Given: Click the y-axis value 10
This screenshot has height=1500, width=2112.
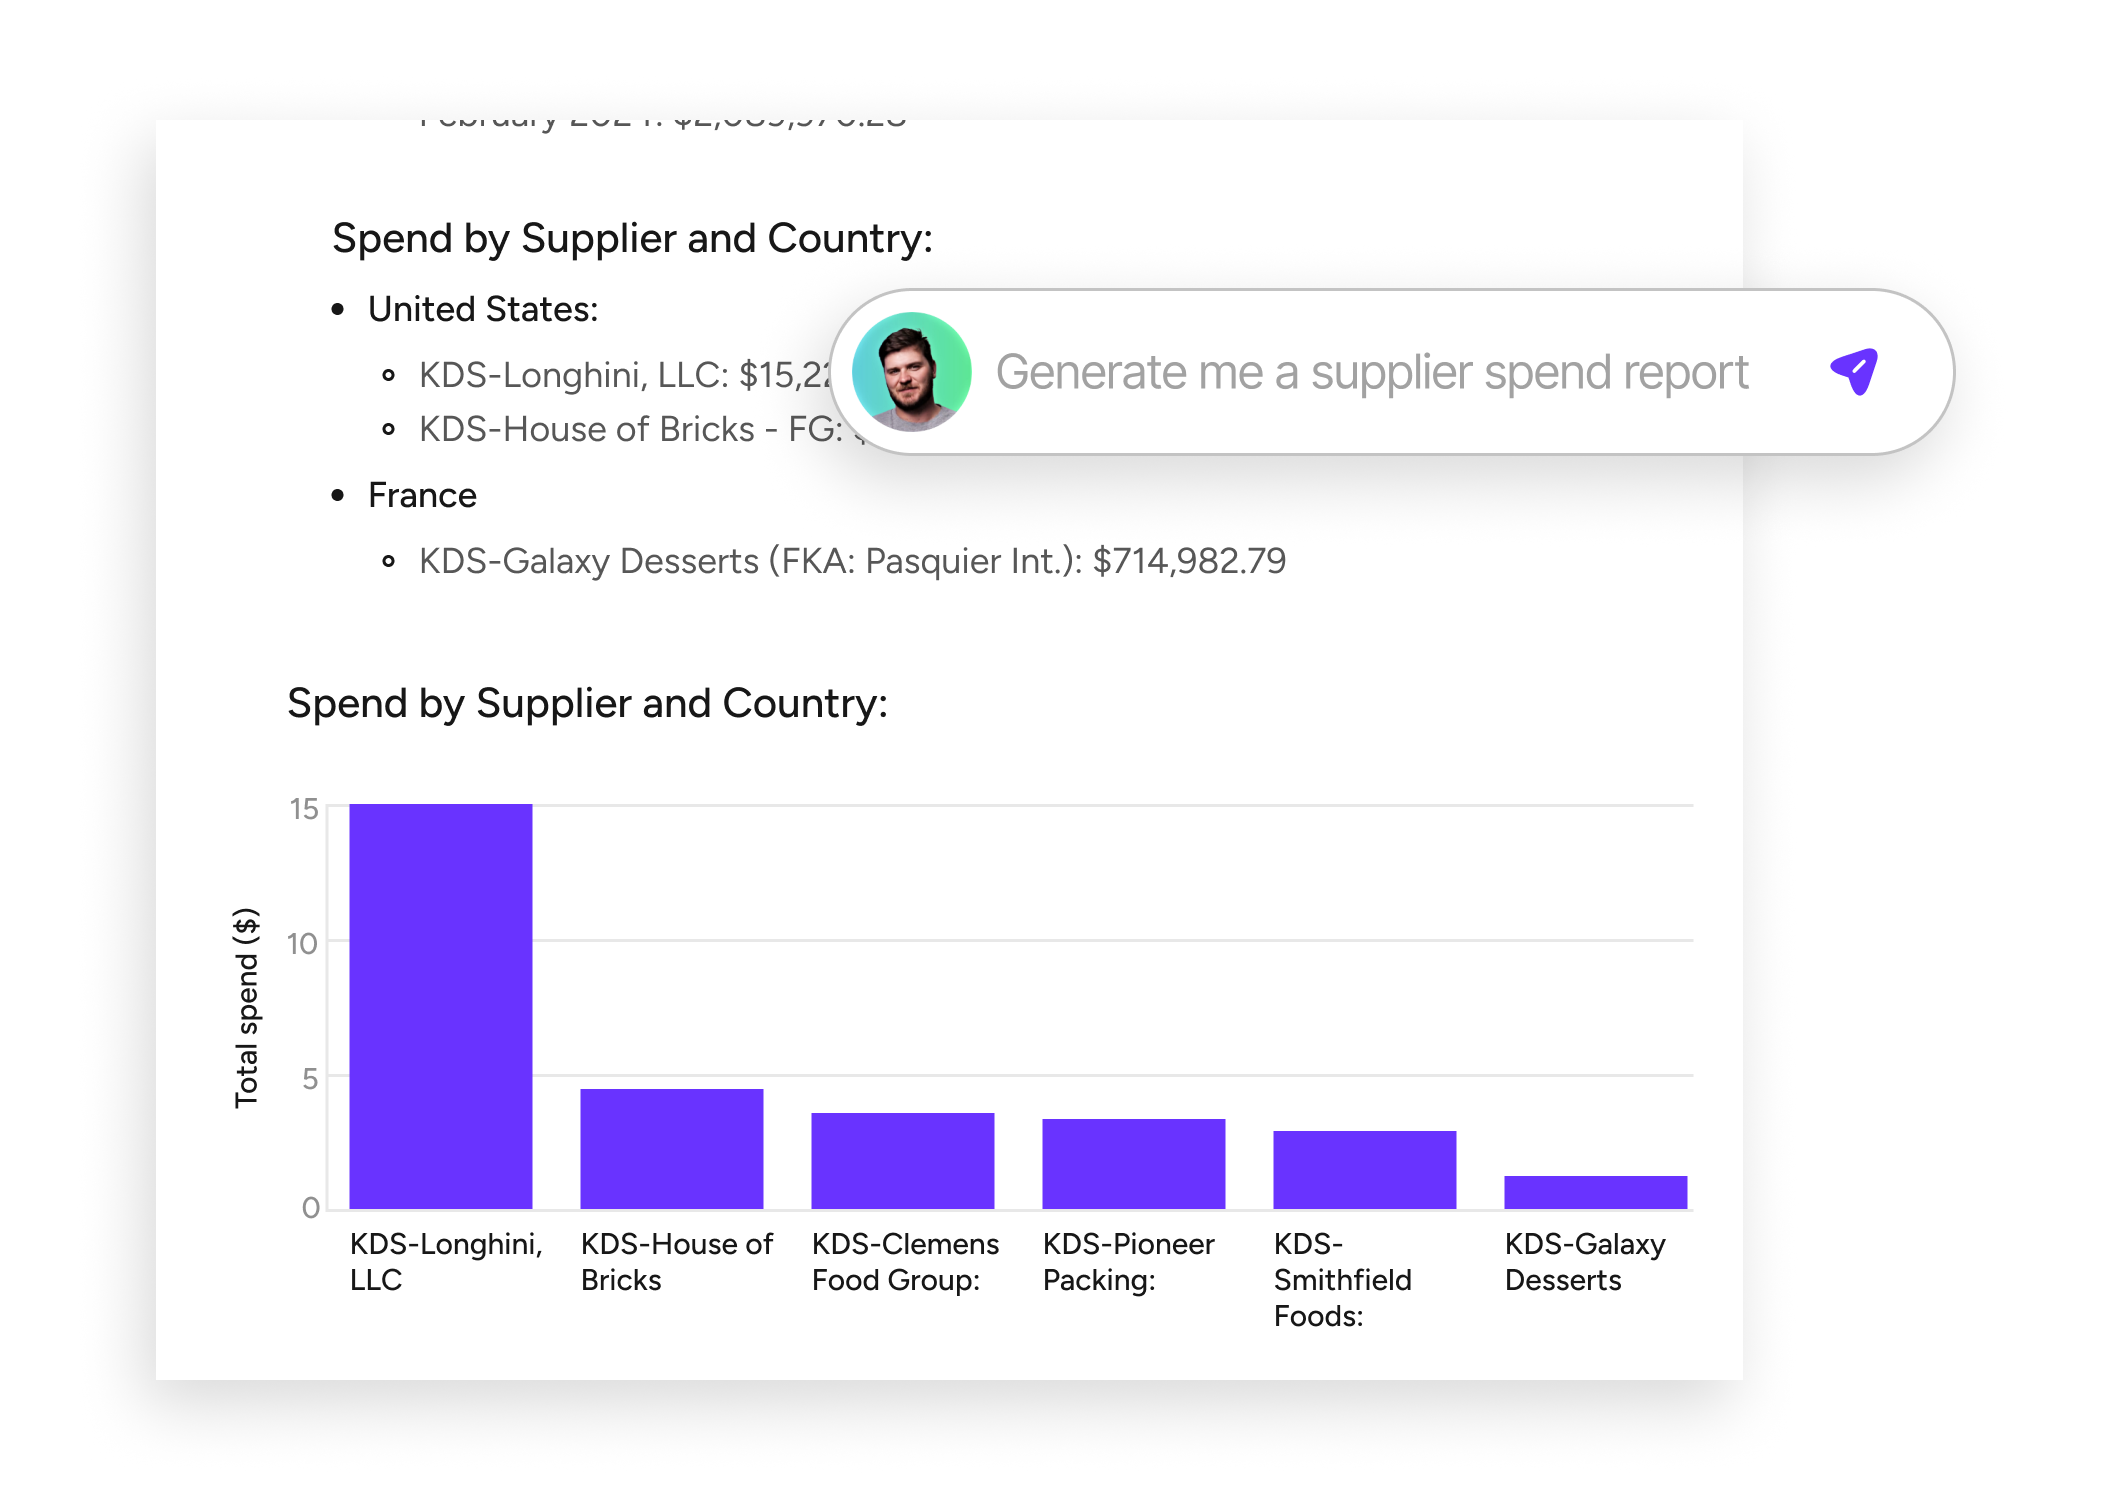Looking at the screenshot, I should (x=302, y=944).
